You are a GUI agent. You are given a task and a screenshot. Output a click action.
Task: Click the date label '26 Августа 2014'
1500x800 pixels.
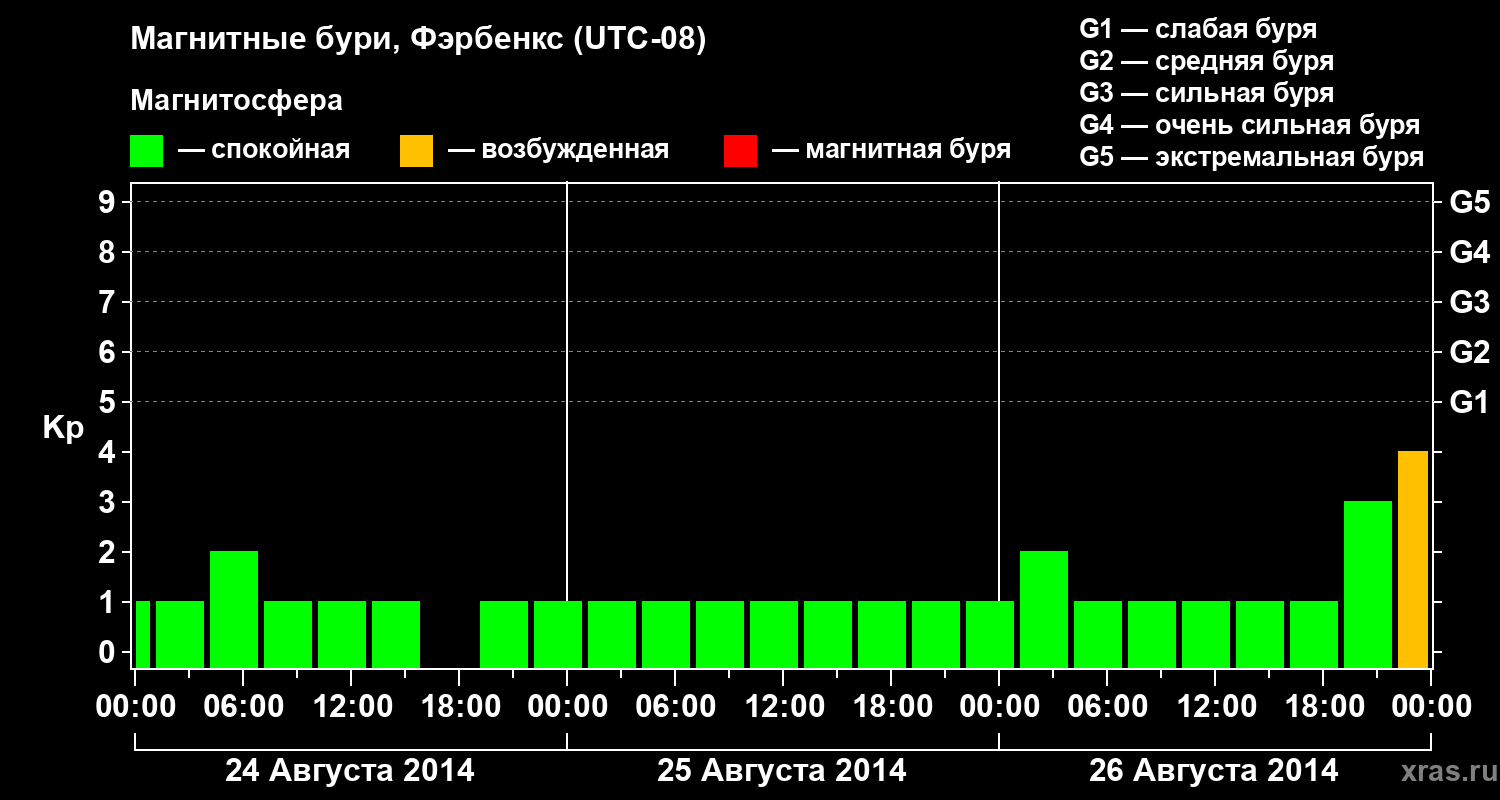tap(1214, 771)
